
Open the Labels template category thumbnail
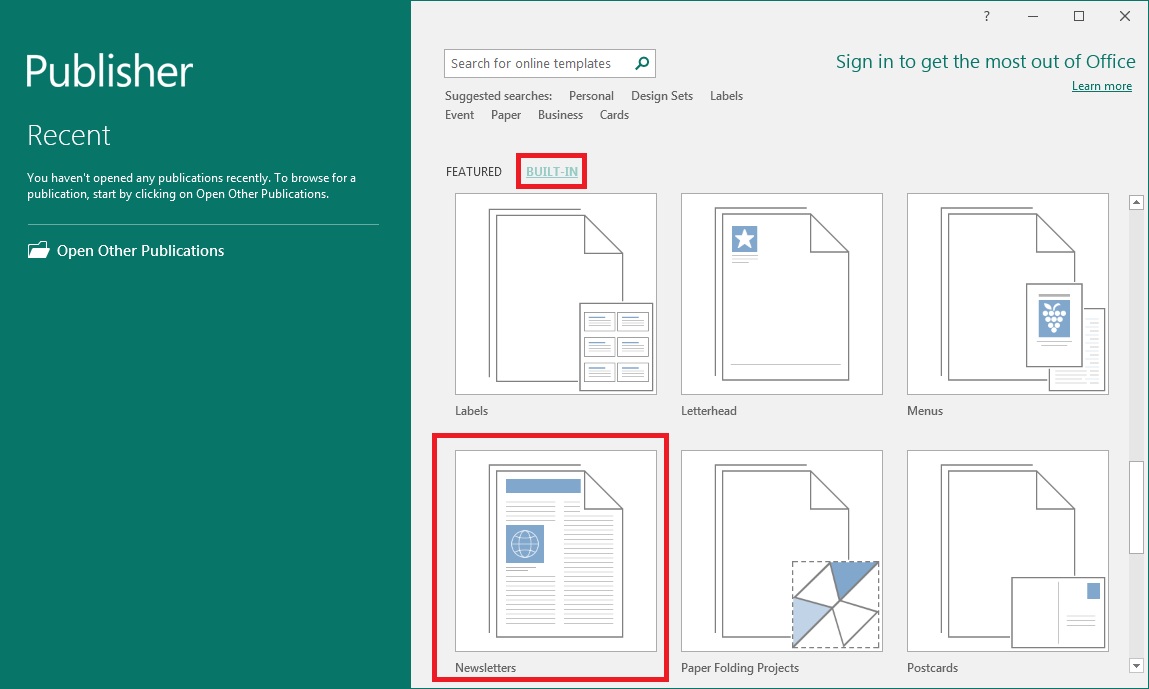click(555, 294)
